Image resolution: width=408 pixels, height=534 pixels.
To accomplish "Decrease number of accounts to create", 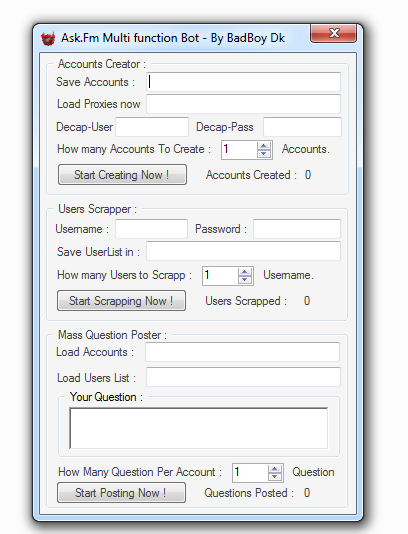I will (x=263, y=154).
